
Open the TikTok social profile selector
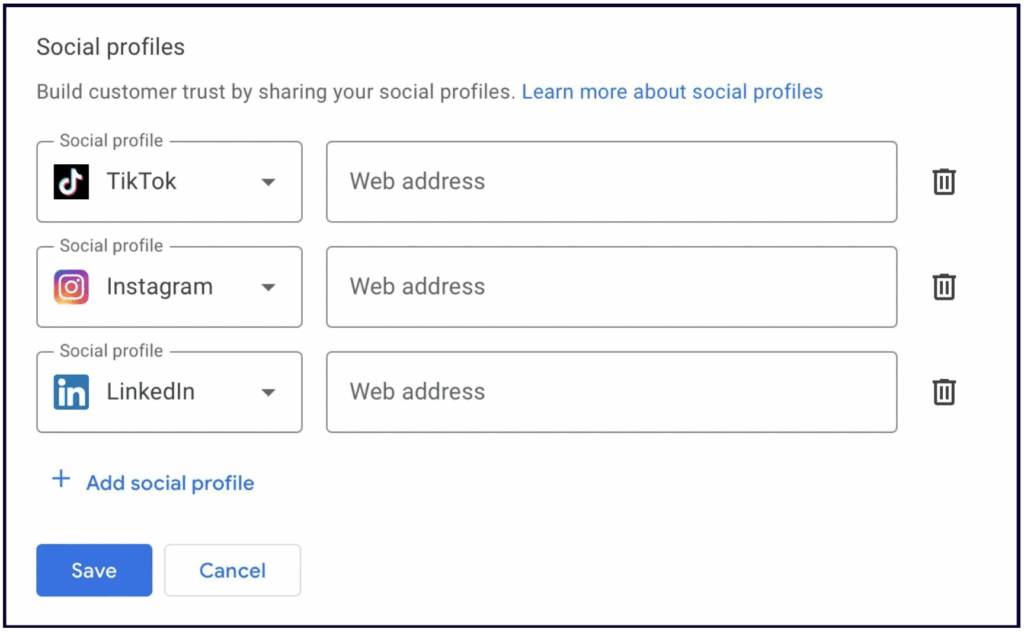(169, 182)
